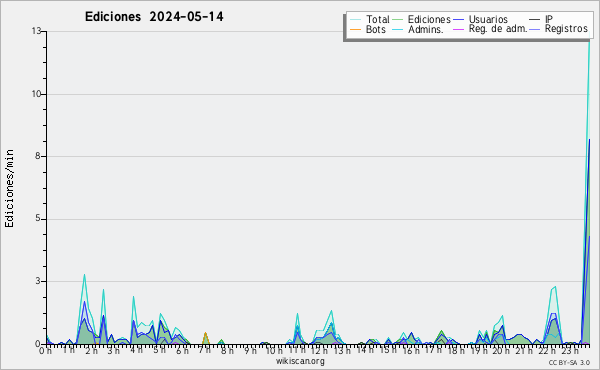Click the y-axis value 3

pos(38,281)
